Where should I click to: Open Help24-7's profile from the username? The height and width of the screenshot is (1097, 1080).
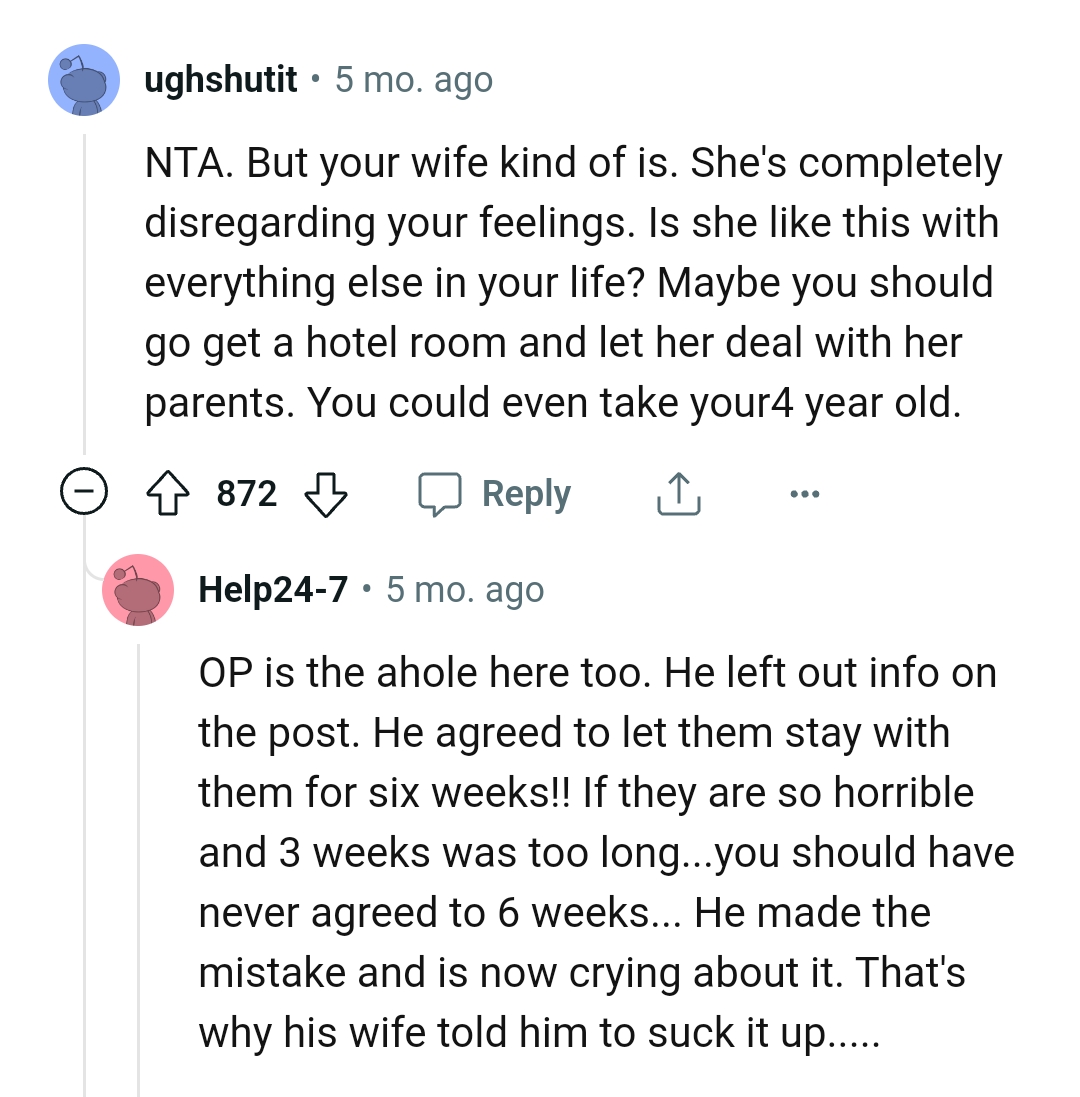click(273, 589)
